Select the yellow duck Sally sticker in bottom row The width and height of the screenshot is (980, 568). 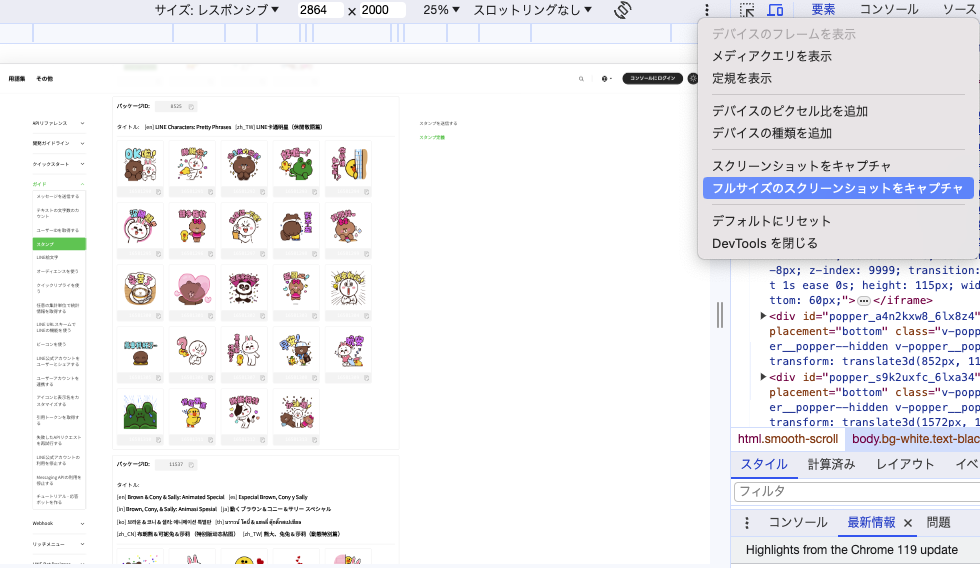pos(192,412)
